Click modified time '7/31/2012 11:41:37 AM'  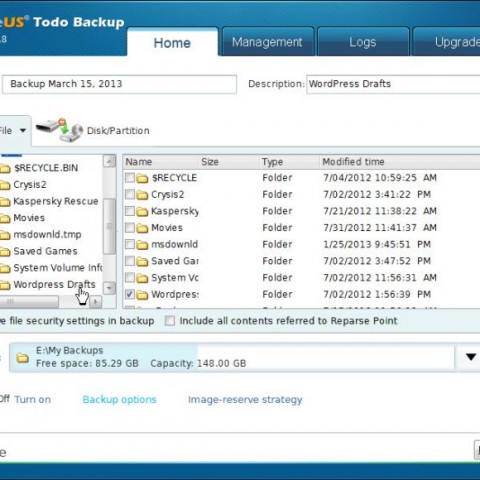(x=380, y=228)
